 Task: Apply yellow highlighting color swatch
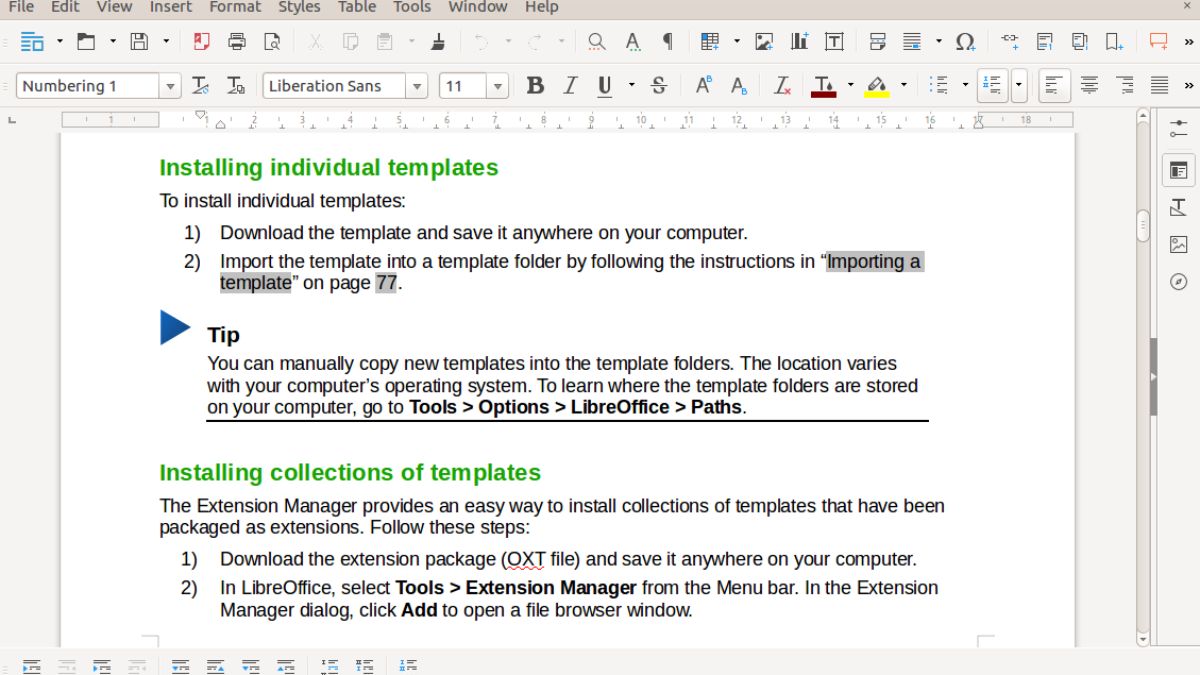[x=877, y=86]
